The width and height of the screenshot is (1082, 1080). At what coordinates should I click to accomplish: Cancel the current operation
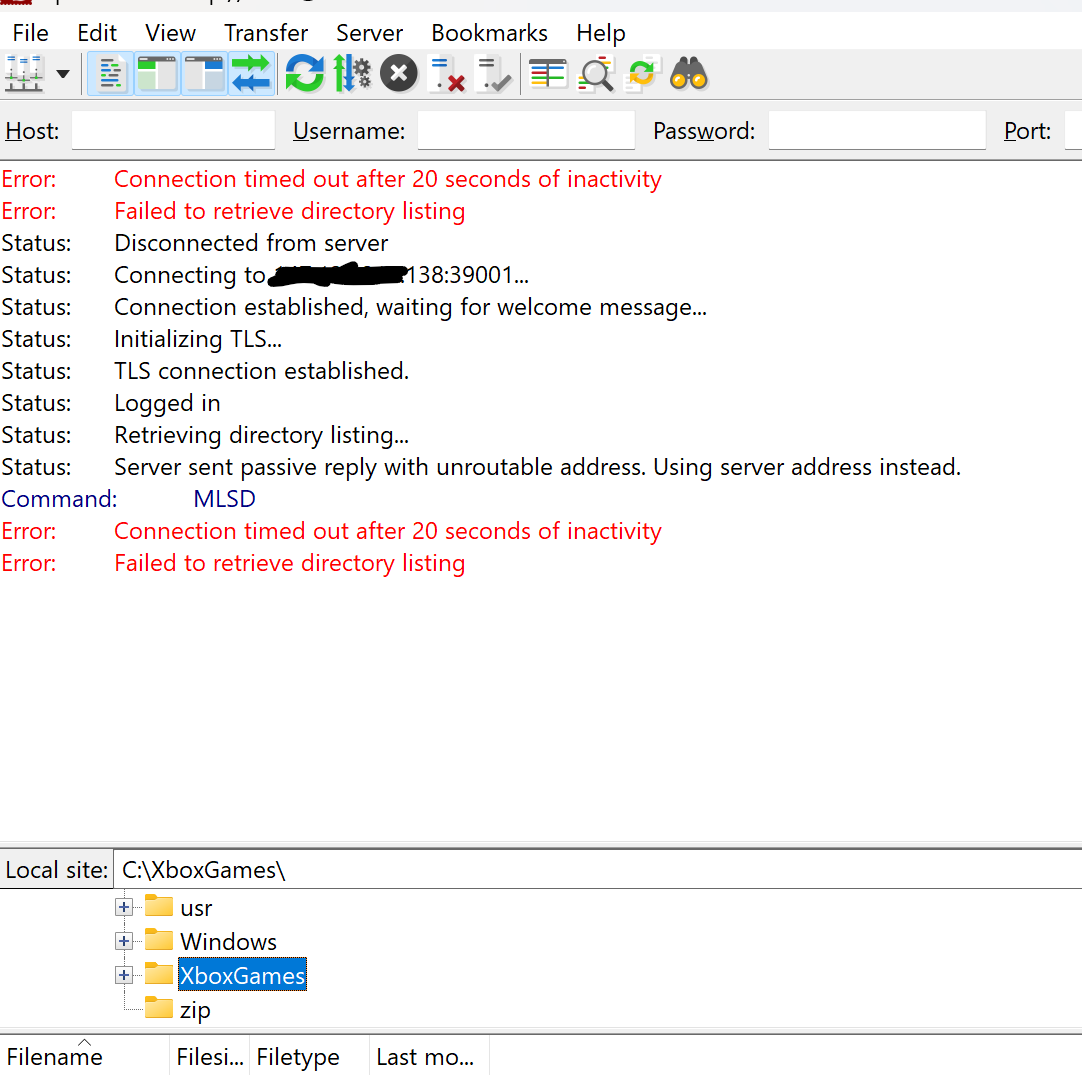[398, 72]
